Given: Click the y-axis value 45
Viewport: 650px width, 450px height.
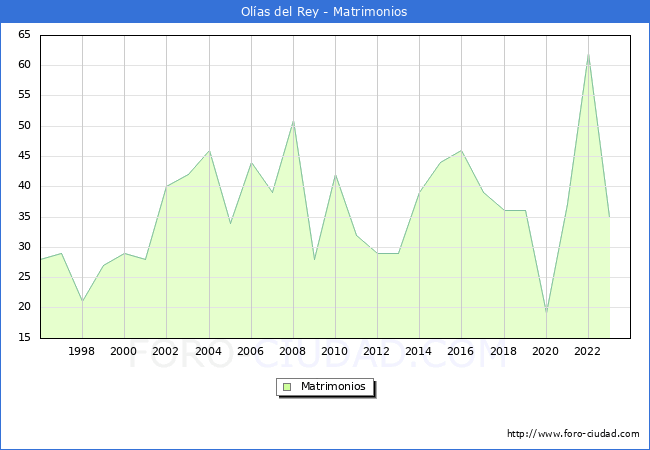Looking at the screenshot, I should [24, 156].
